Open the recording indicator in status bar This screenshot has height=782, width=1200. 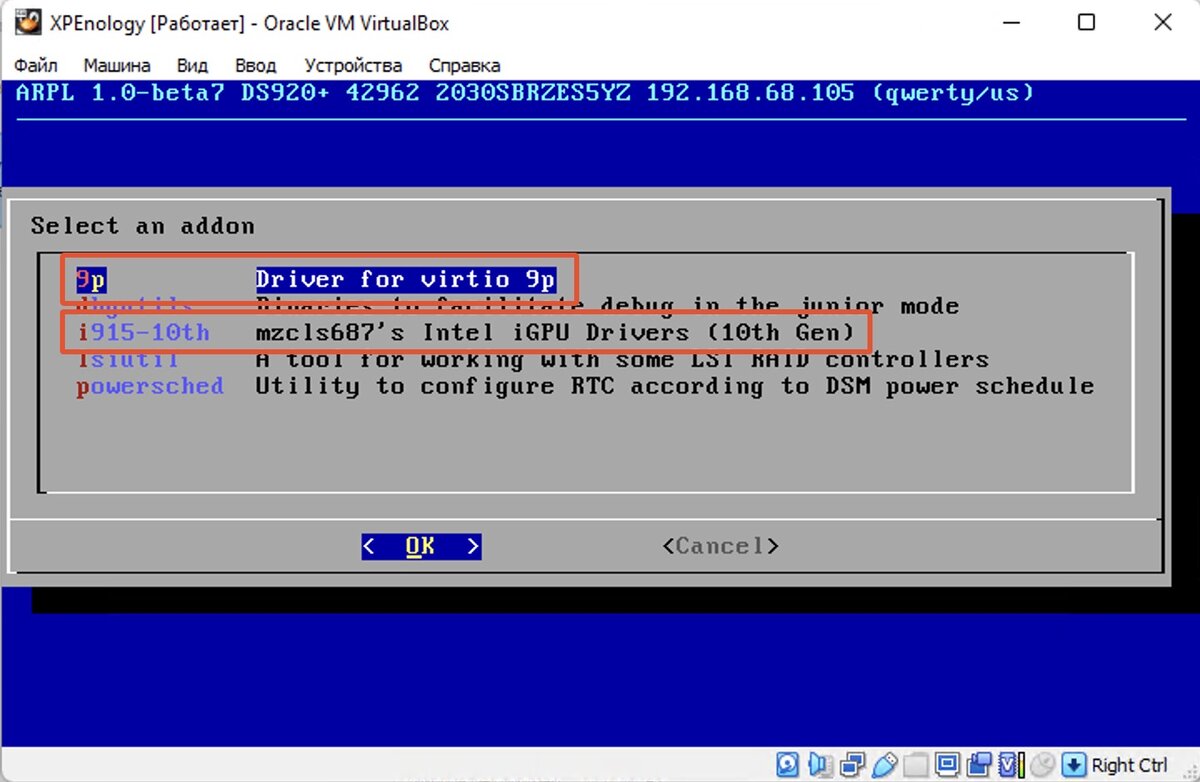[979, 765]
